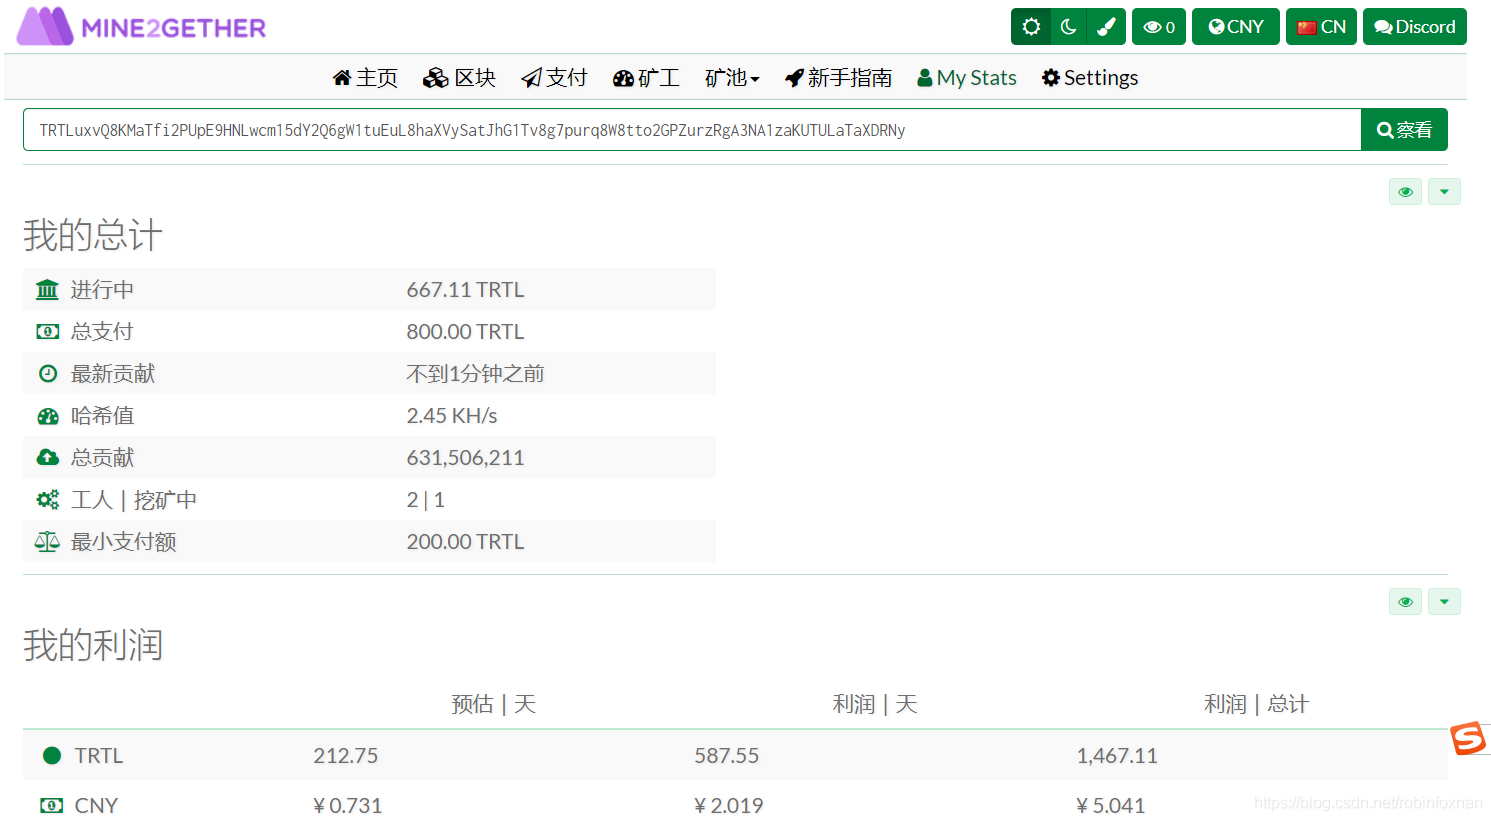
Task: Expand the 我的利润 section options caret
Action: click(x=1444, y=602)
